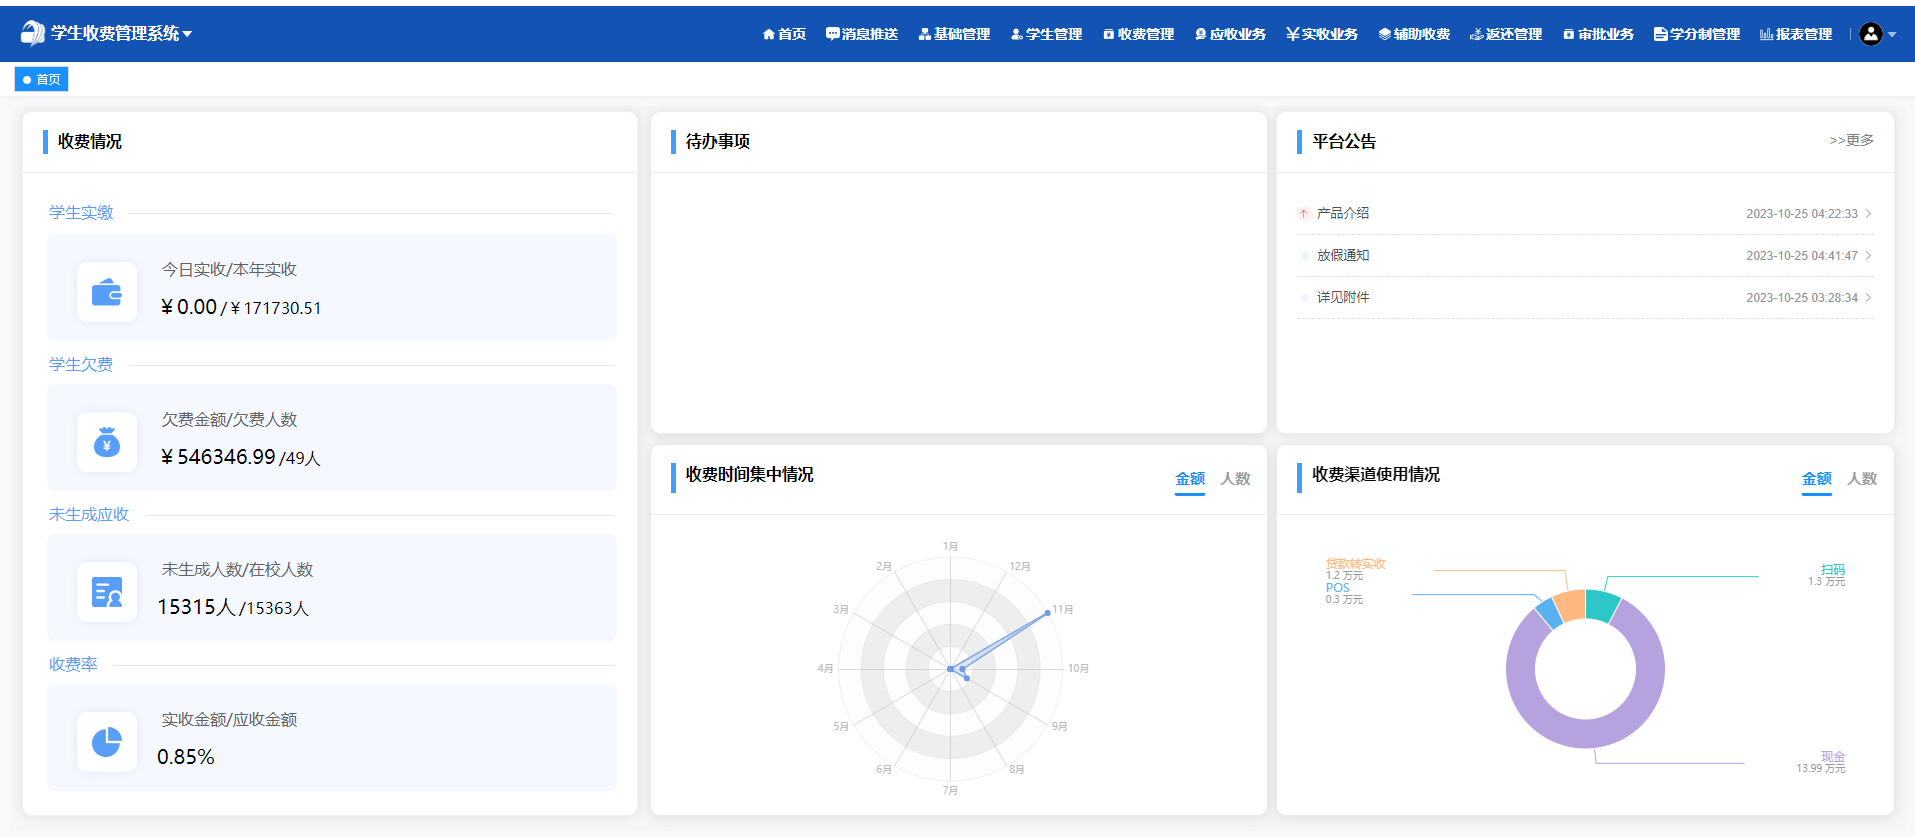Open 收费管理 menu

pos(1138,34)
